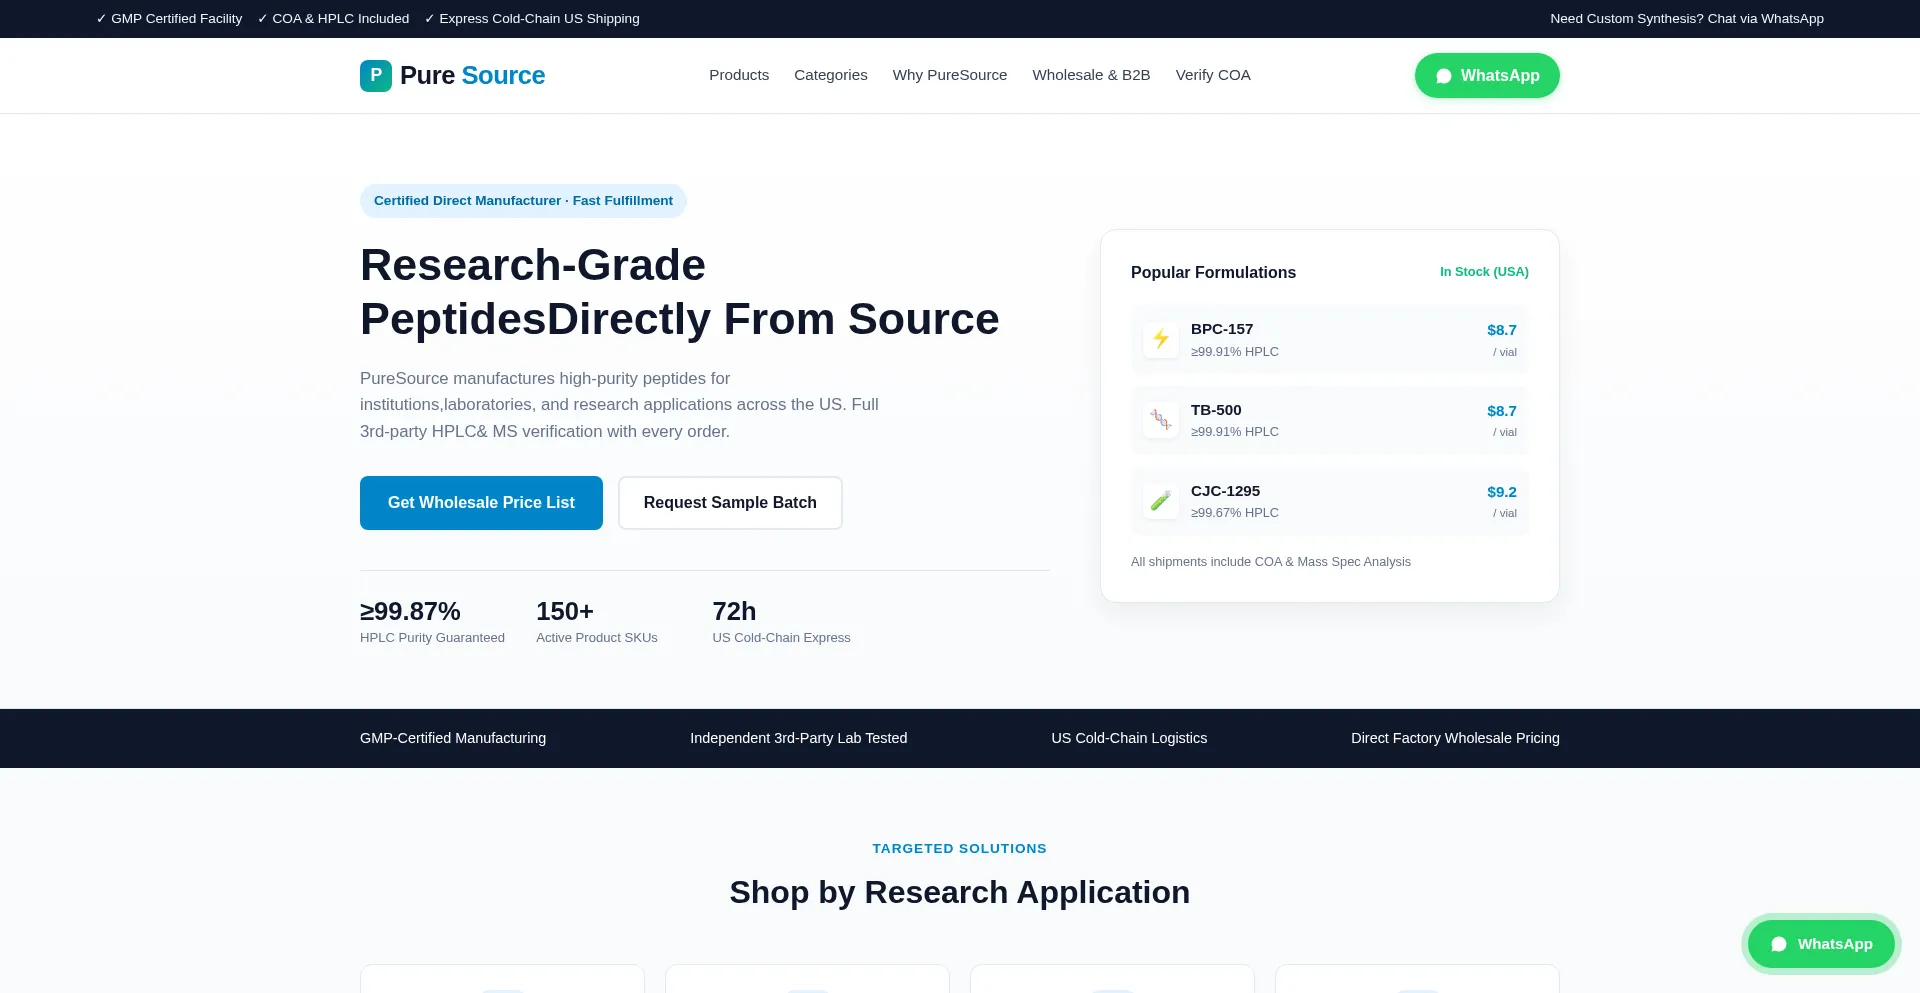Open the Products menu
This screenshot has width=1920, height=993.
click(739, 75)
